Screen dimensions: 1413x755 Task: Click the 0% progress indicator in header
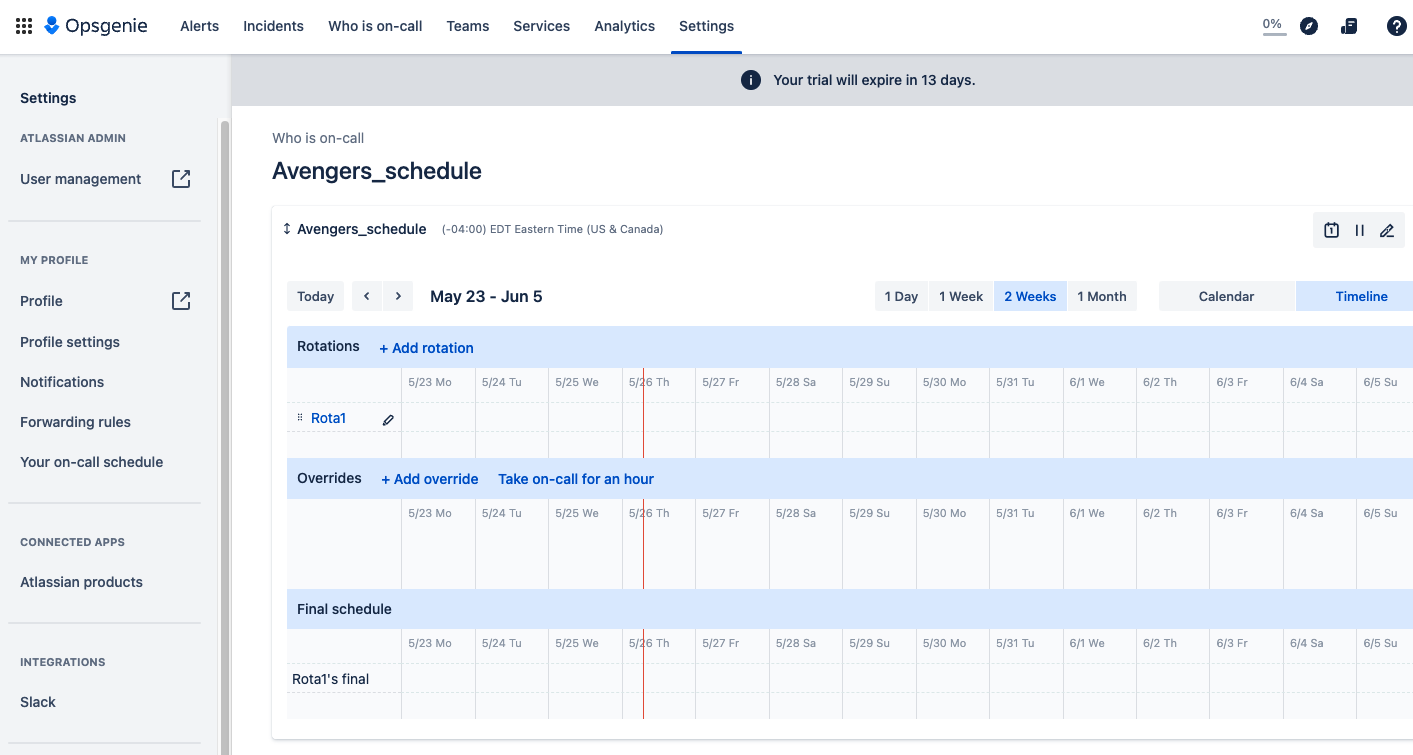click(1273, 26)
